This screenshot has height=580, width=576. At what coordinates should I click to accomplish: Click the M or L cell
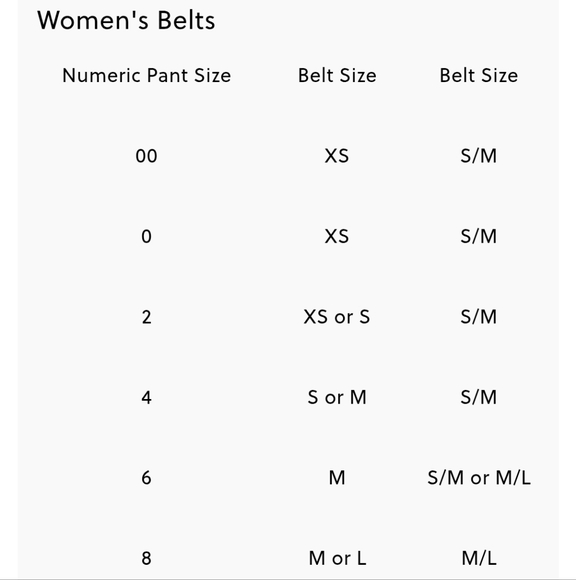coord(337,558)
